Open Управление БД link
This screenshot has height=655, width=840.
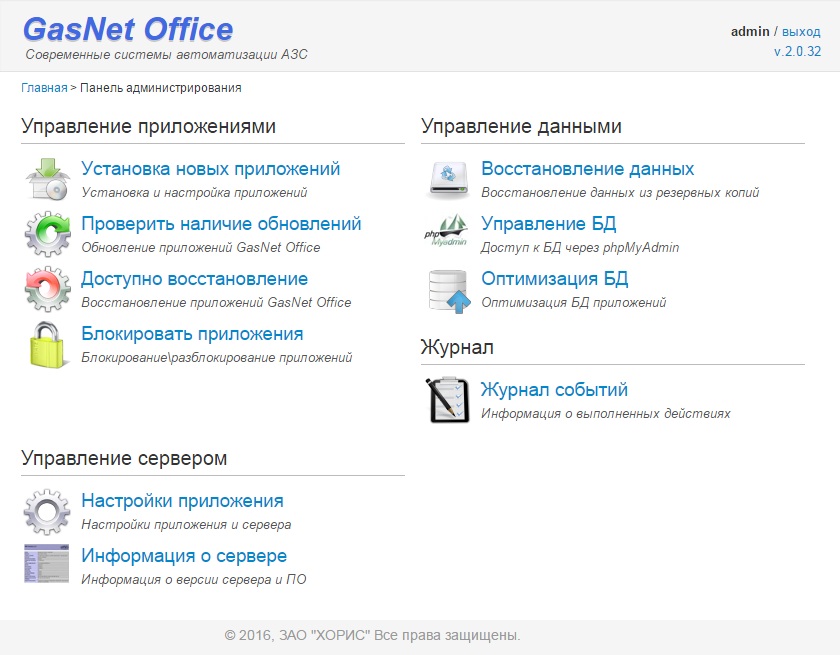tap(549, 223)
